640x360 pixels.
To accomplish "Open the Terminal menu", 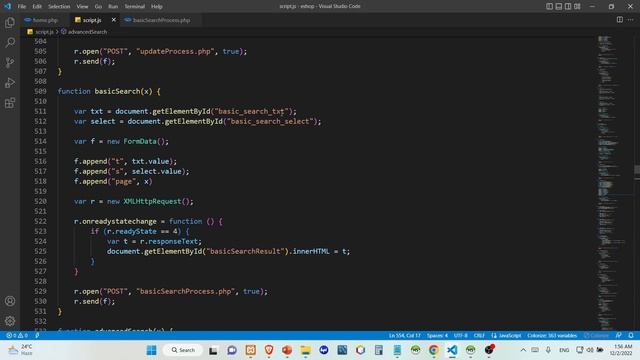I will click(134, 7).
